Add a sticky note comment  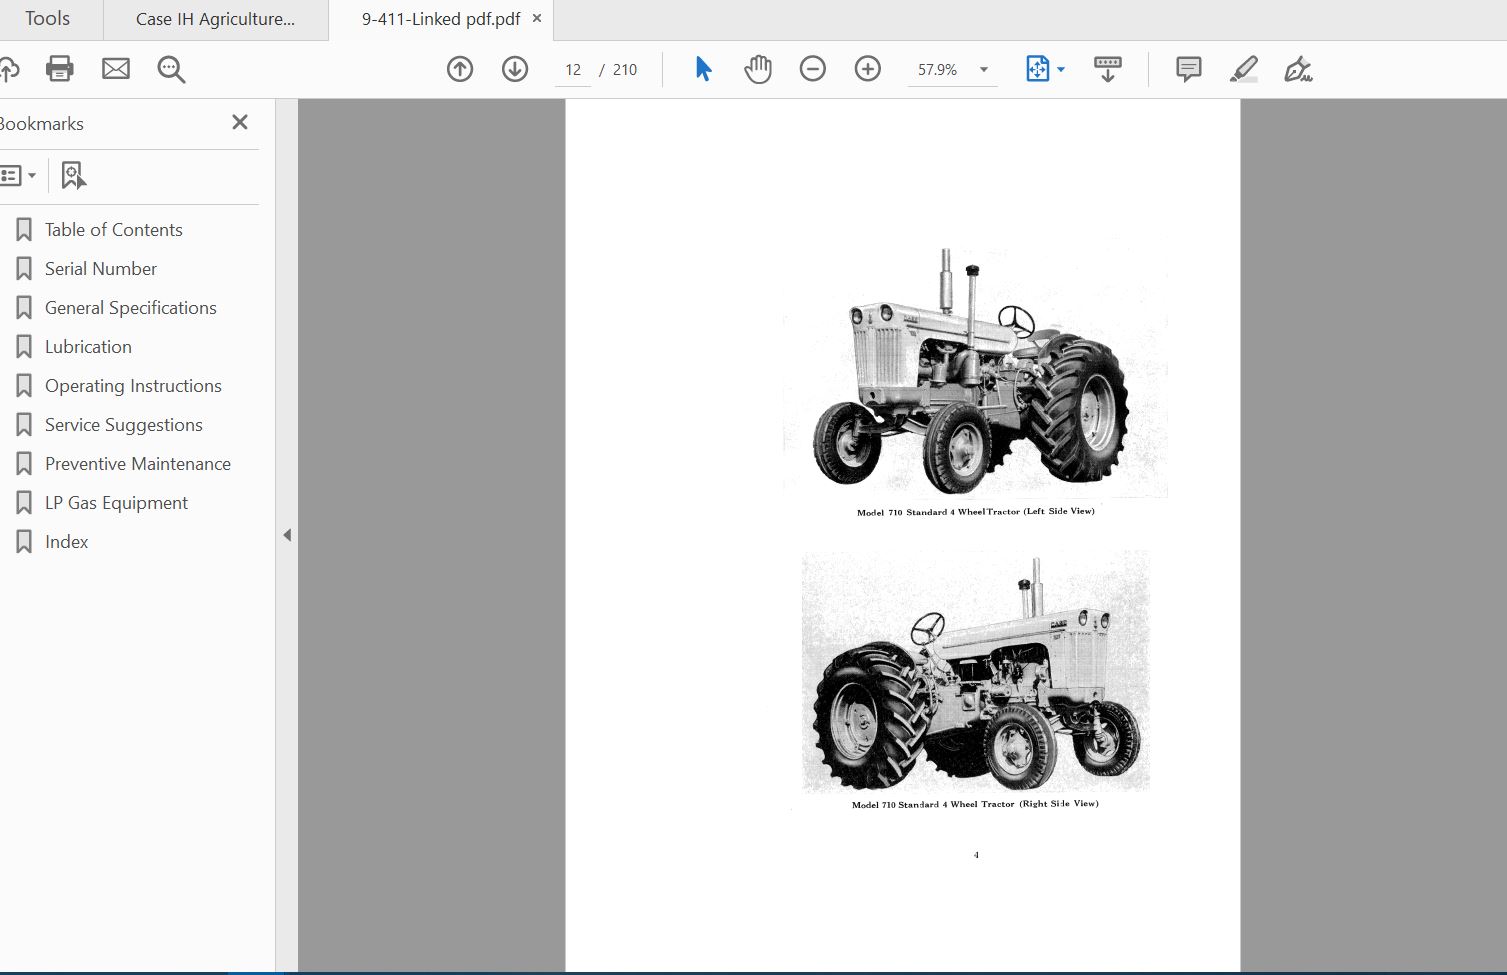pos(1188,69)
